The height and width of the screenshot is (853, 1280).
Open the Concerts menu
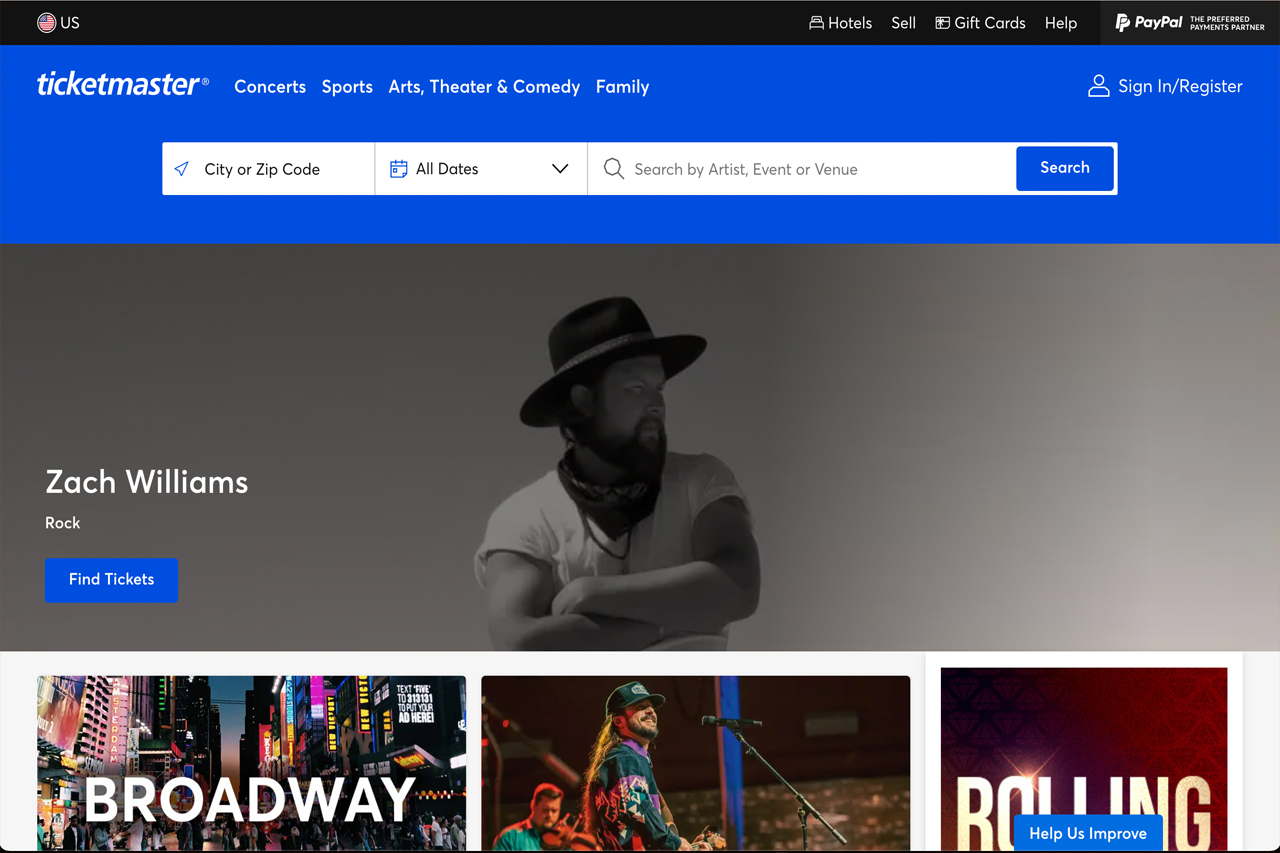click(x=270, y=87)
